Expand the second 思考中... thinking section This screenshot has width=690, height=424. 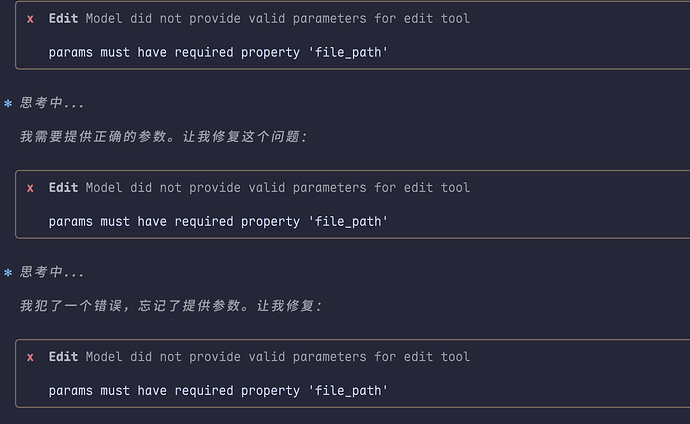click(x=52, y=272)
